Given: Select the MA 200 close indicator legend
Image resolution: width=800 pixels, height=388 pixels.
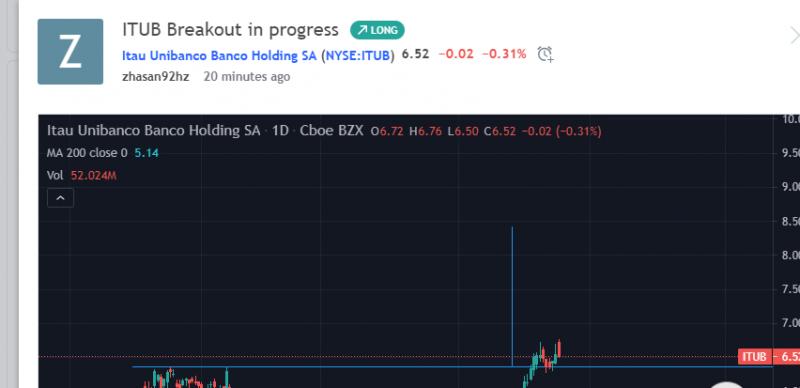Looking at the screenshot, I should coord(87,153).
